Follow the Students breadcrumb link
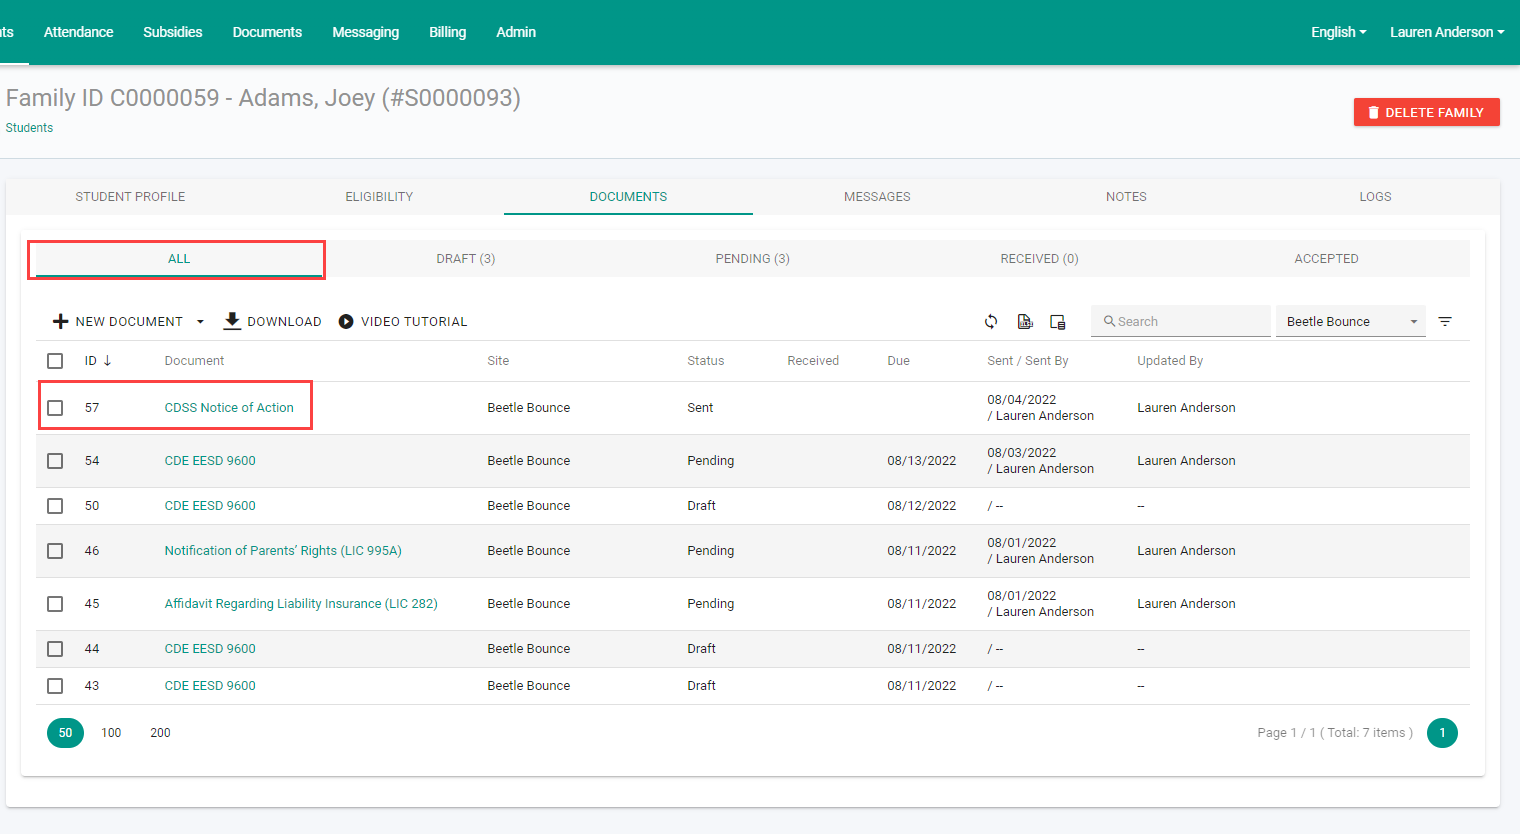 click(x=29, y=128)
